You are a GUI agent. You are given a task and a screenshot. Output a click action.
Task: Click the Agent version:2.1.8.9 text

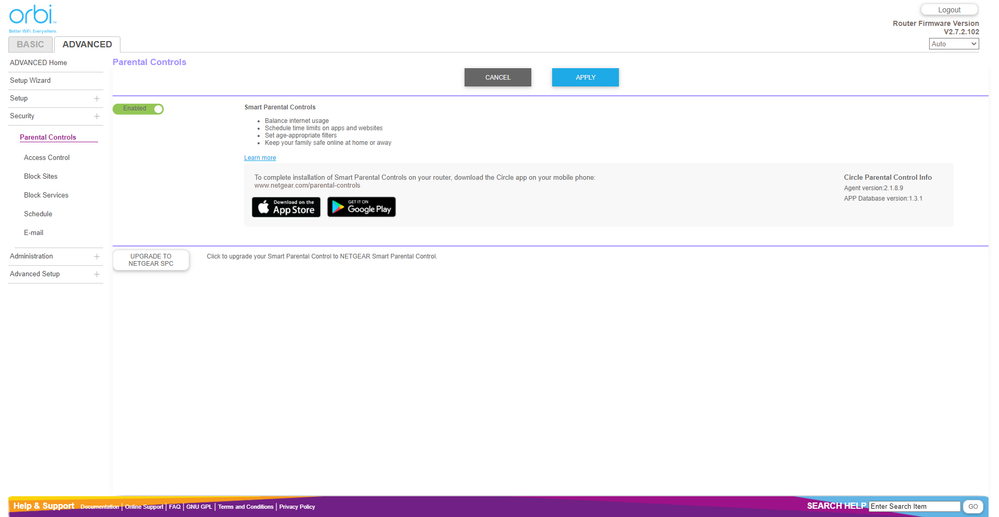pos(873,188)
